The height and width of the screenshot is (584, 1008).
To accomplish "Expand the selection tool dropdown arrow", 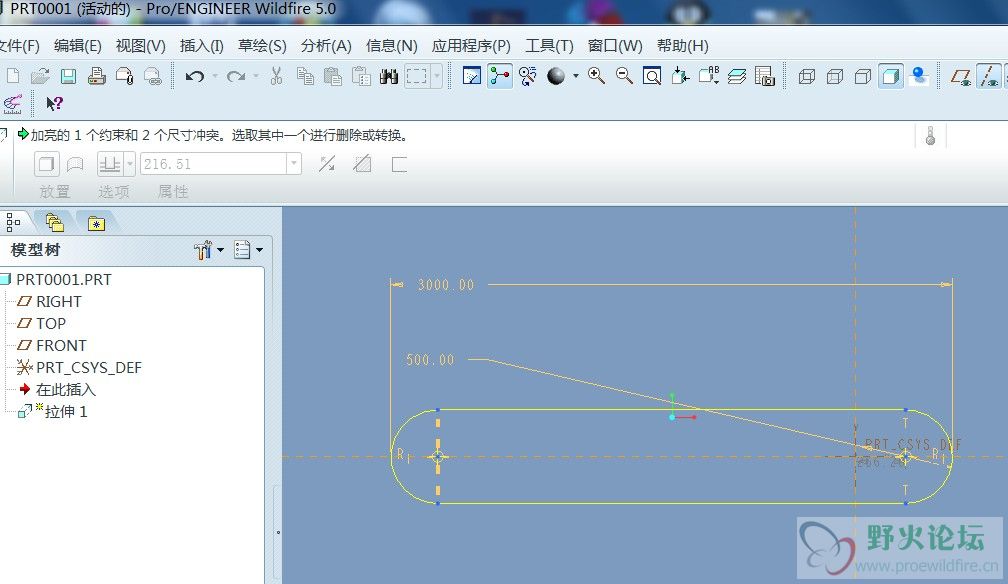I will click(437, 76).
